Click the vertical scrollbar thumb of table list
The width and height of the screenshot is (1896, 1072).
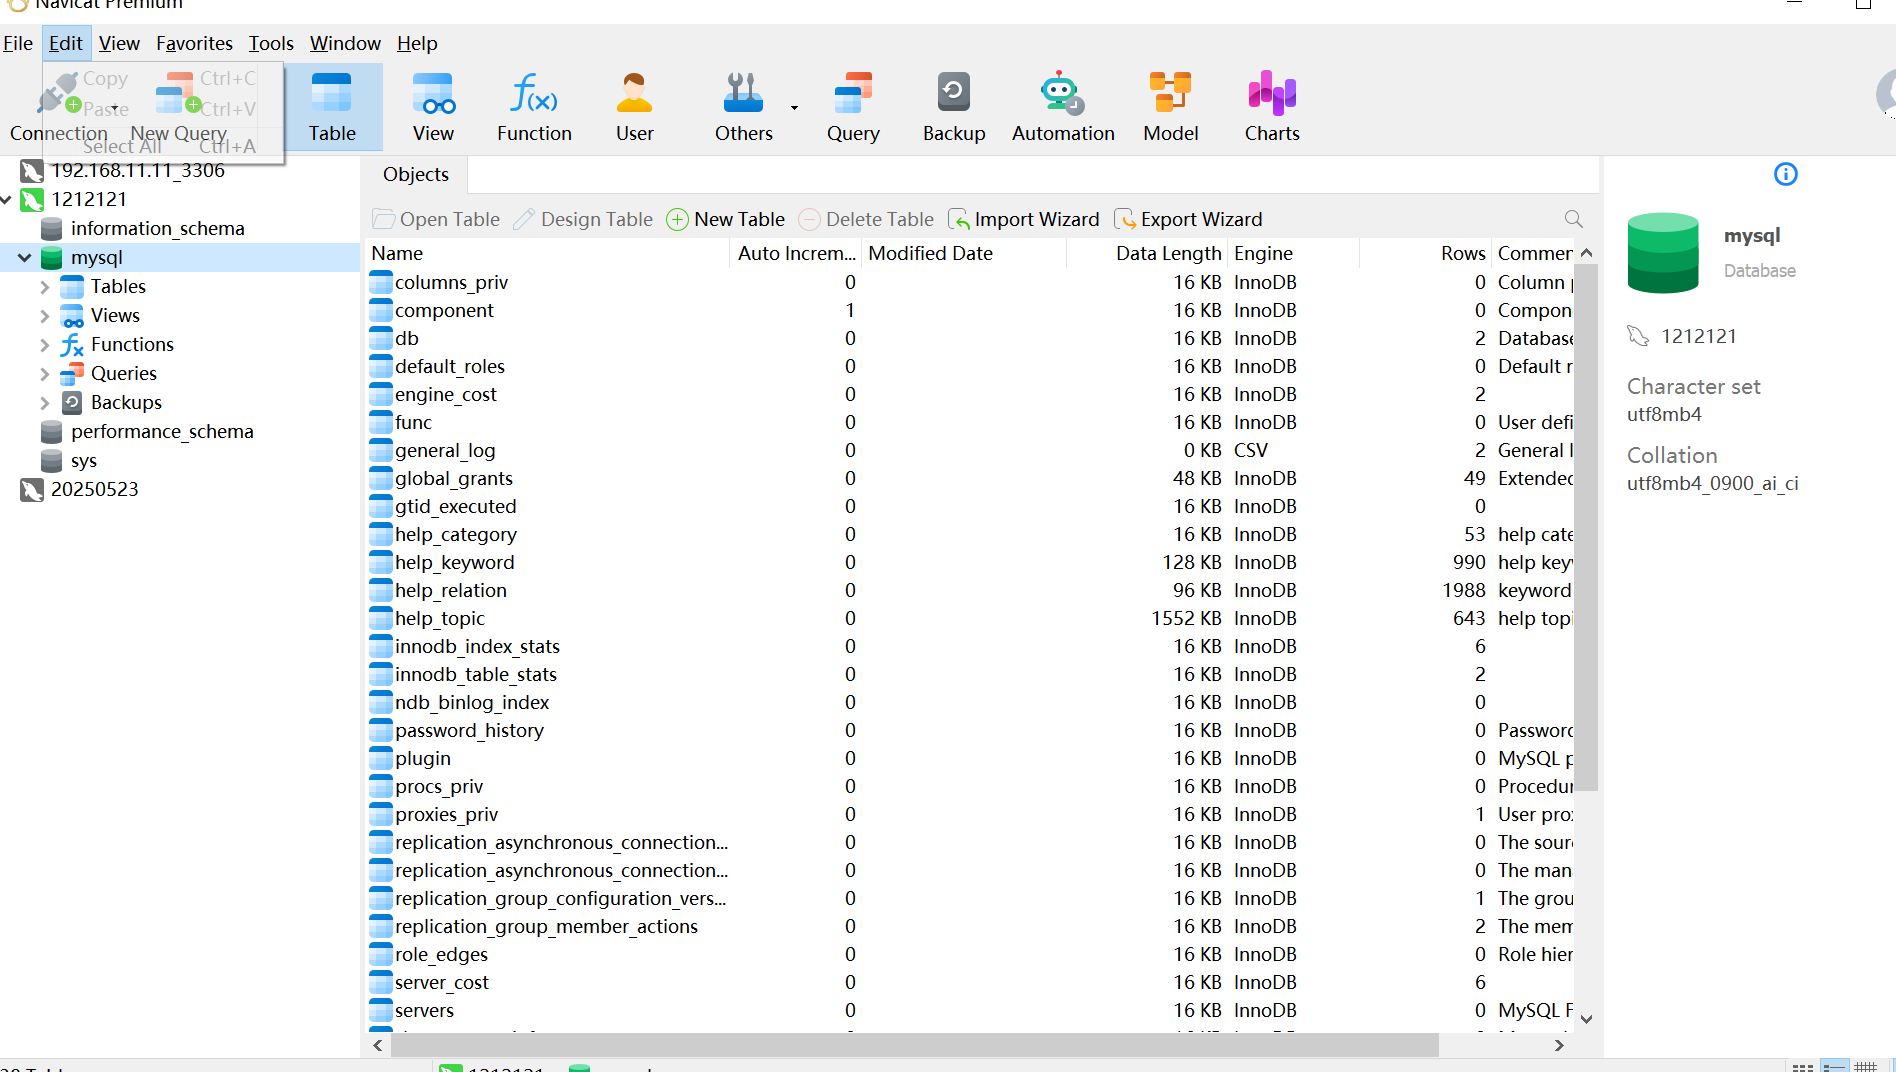pos(1586,527)
